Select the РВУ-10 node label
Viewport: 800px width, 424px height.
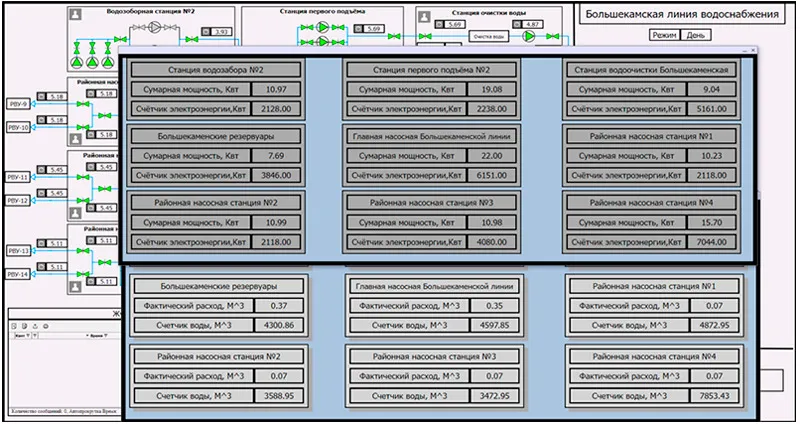point(19,127)
